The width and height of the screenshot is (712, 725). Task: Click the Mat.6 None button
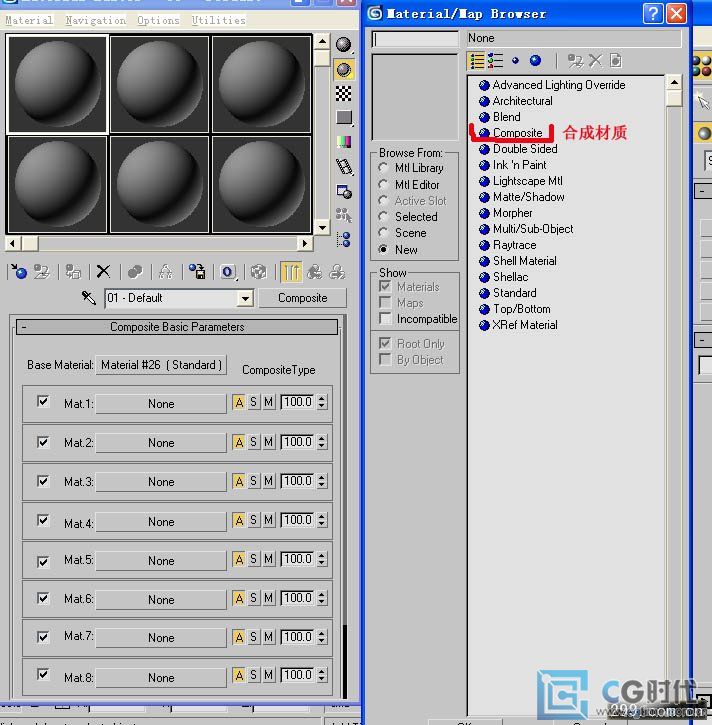point(161,599)
